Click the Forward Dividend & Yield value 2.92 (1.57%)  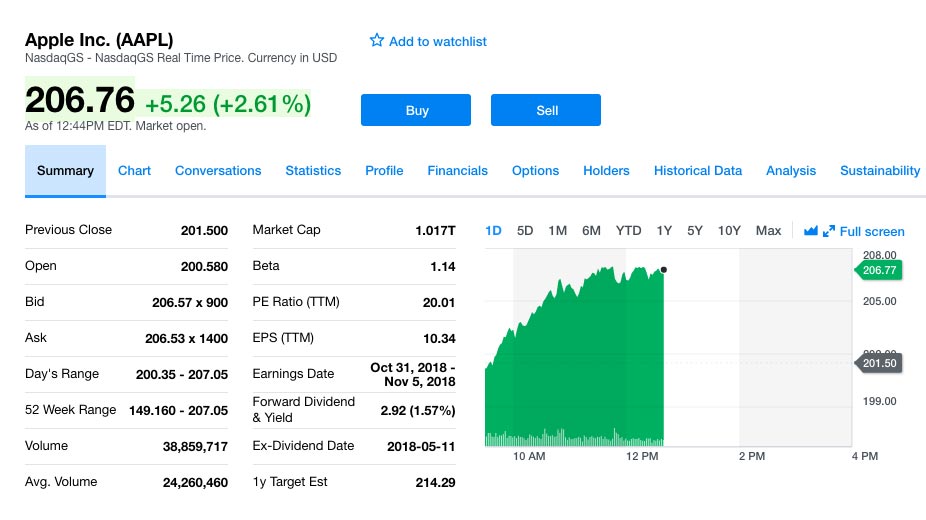click(x=418, y=410)
